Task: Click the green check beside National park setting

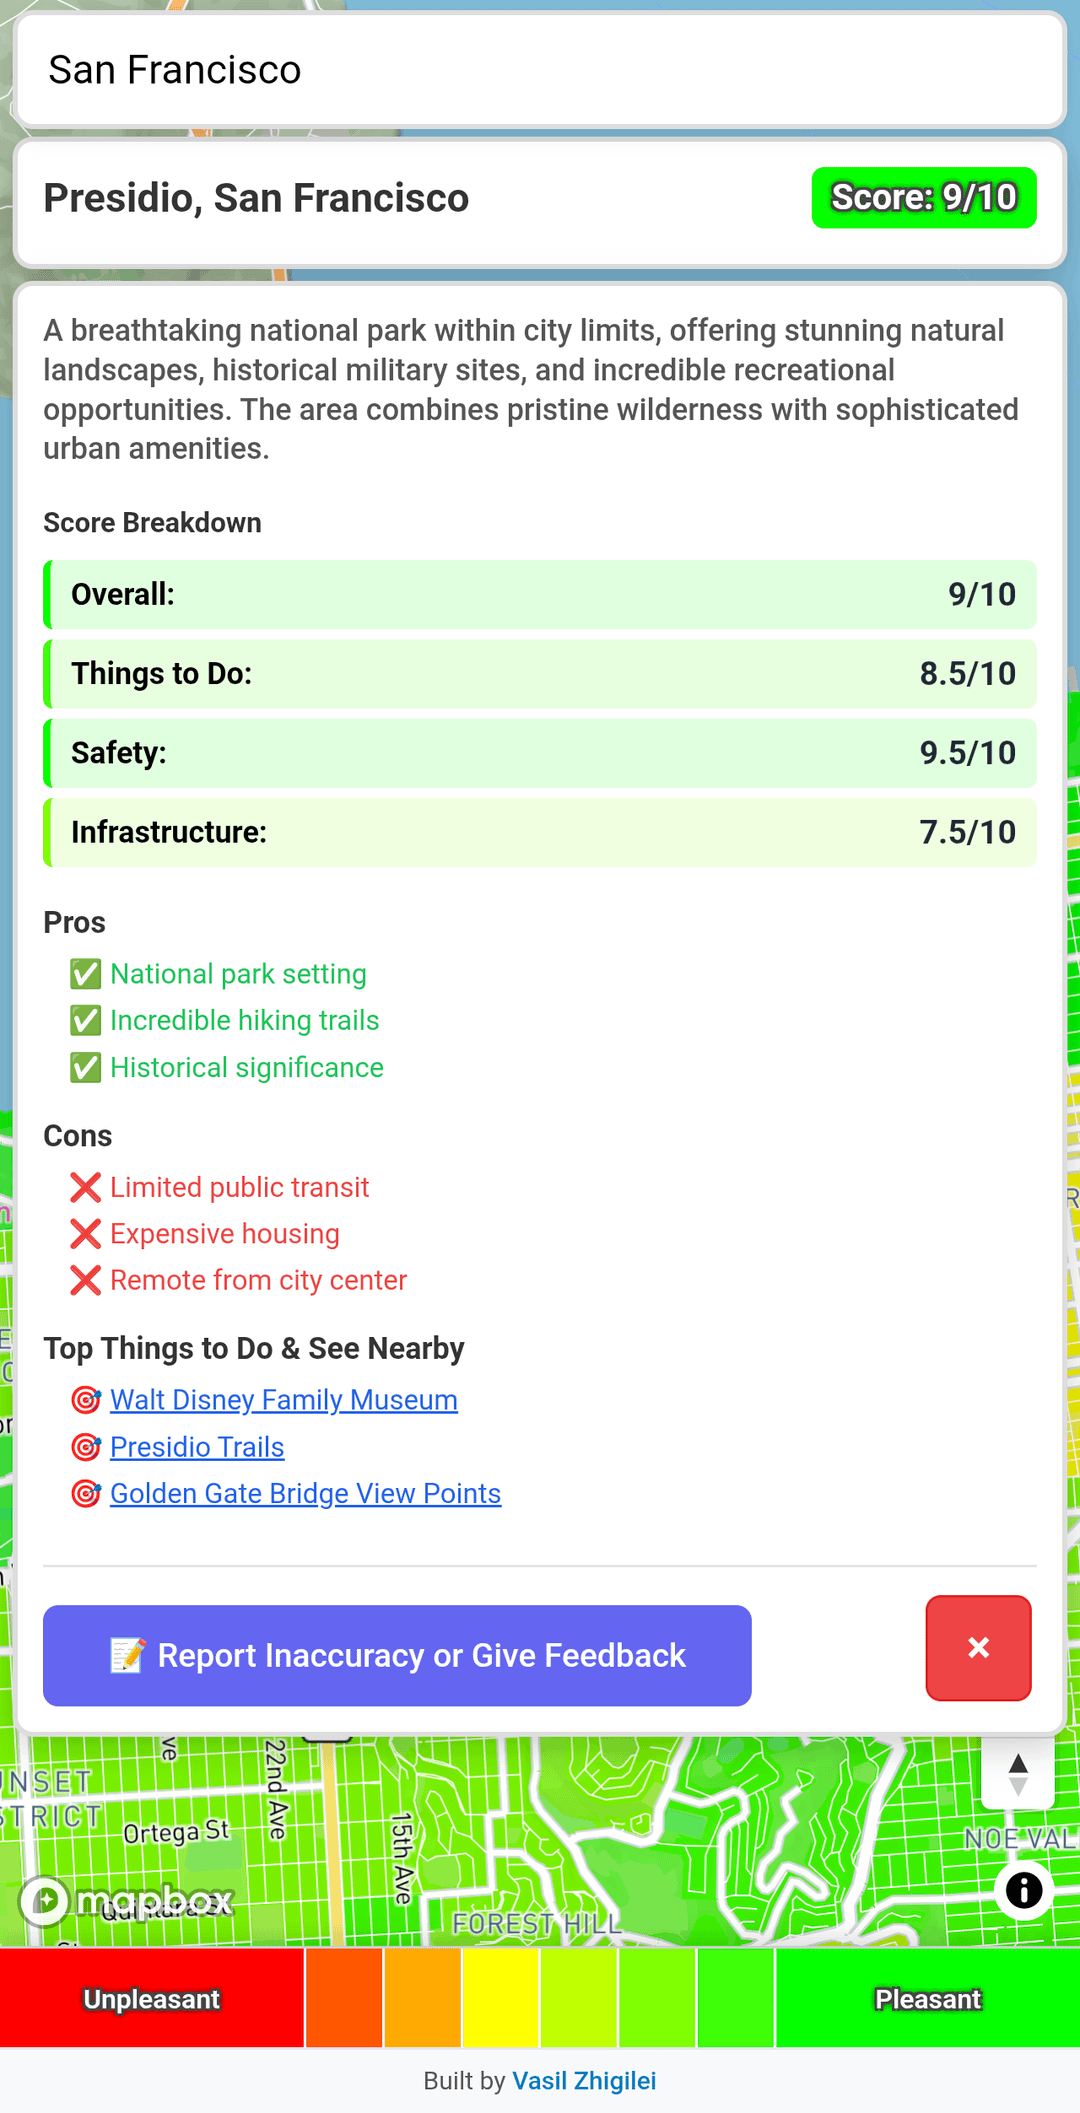Action: coord(86,974)
